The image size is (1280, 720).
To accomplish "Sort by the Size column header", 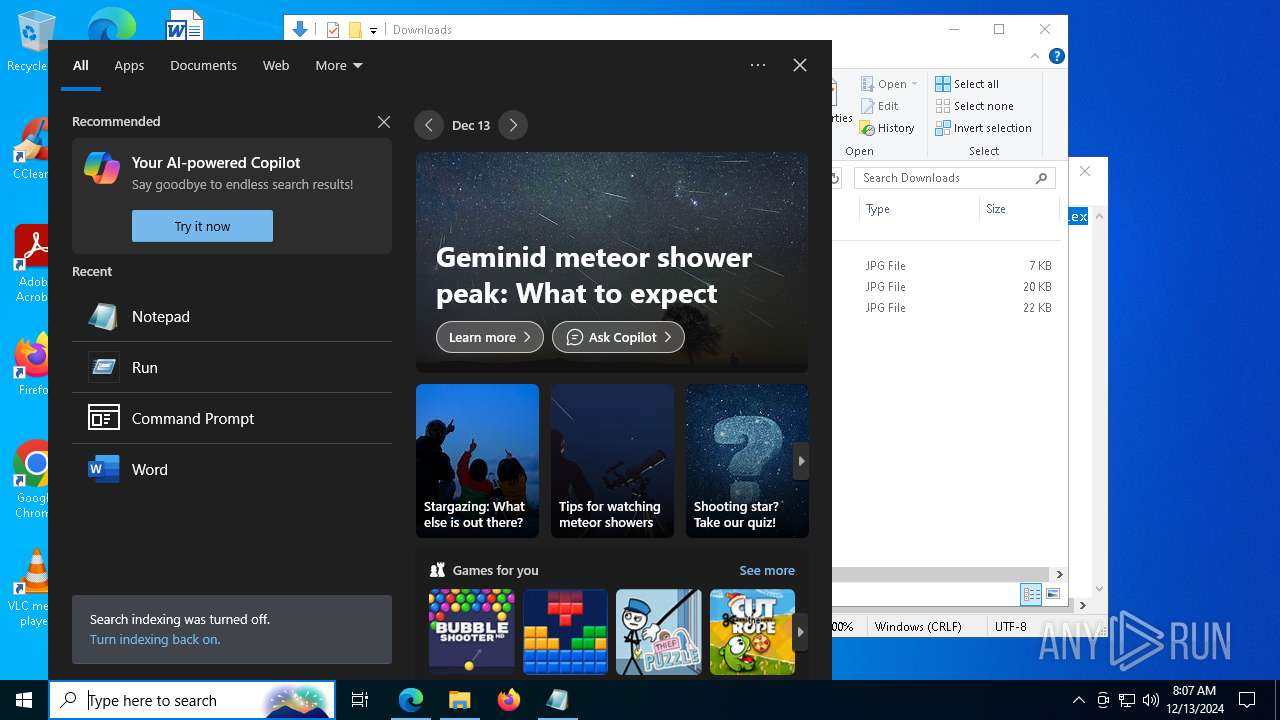I will 1019,209.
